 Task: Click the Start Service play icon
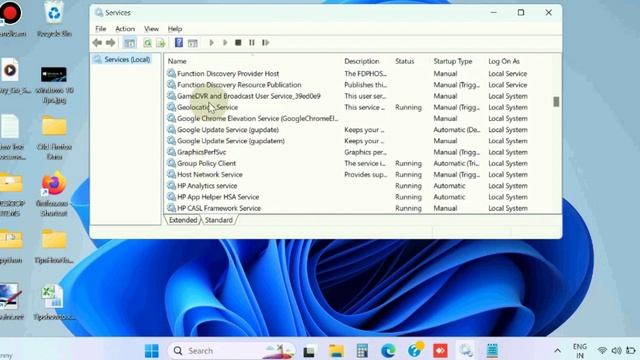pyautogui.click(x=211, y=42)
